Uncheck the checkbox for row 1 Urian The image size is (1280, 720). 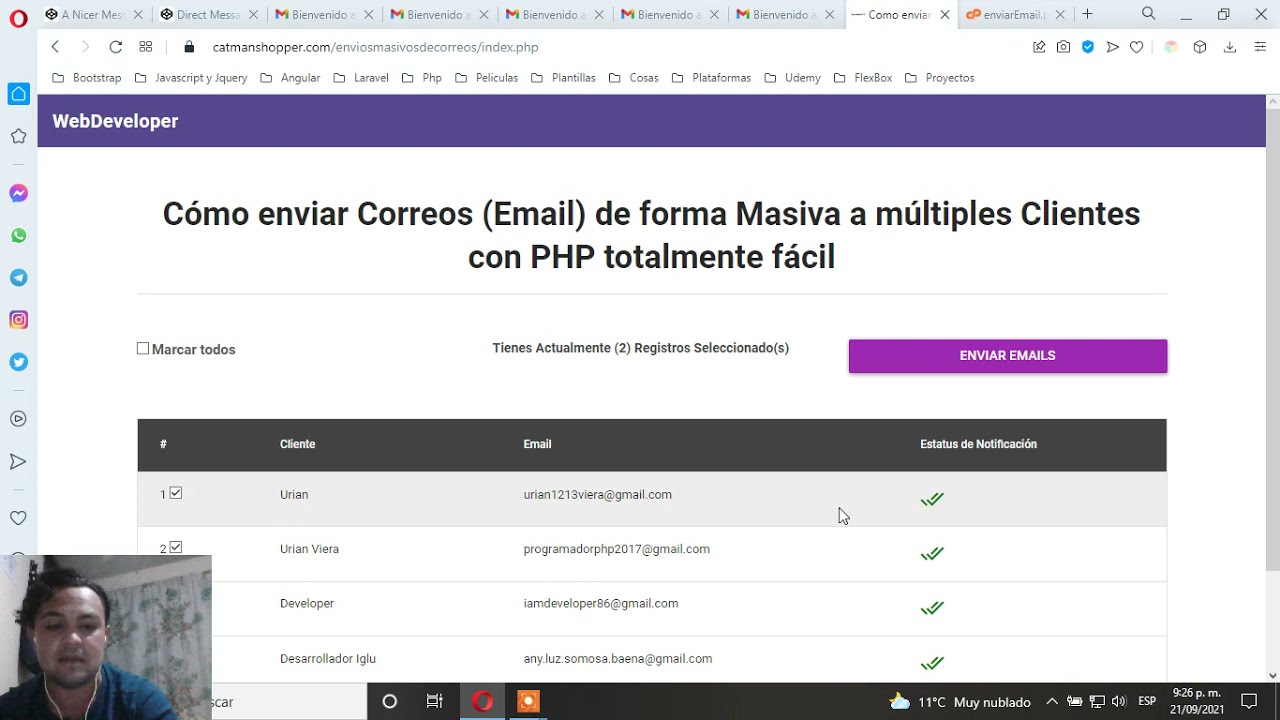(x=176, y=493)
